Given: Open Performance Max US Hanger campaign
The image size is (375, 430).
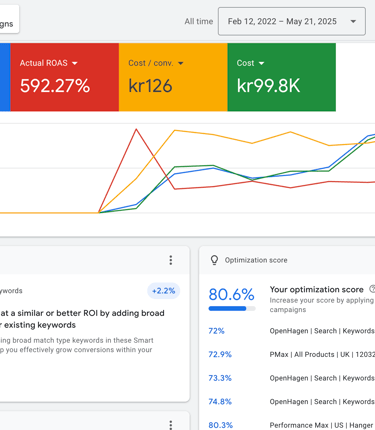Looking at the screenshot, I should click(321, 425).
